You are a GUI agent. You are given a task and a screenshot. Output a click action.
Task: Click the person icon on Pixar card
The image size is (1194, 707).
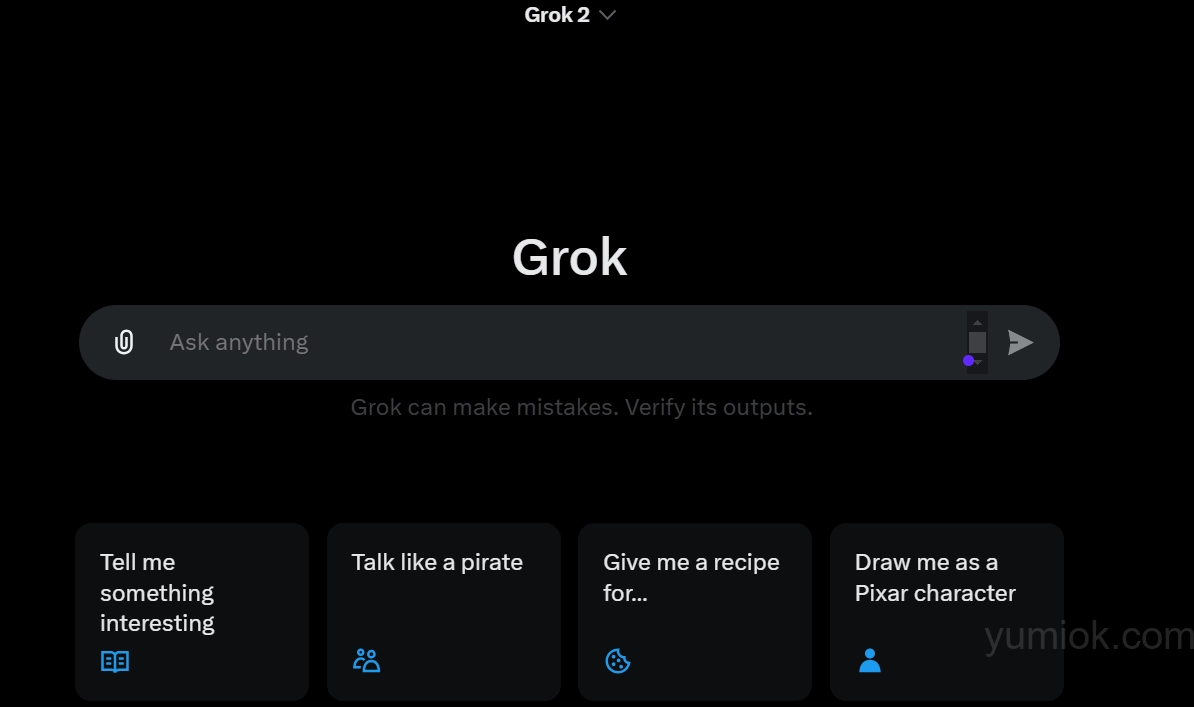coord(870,660)
